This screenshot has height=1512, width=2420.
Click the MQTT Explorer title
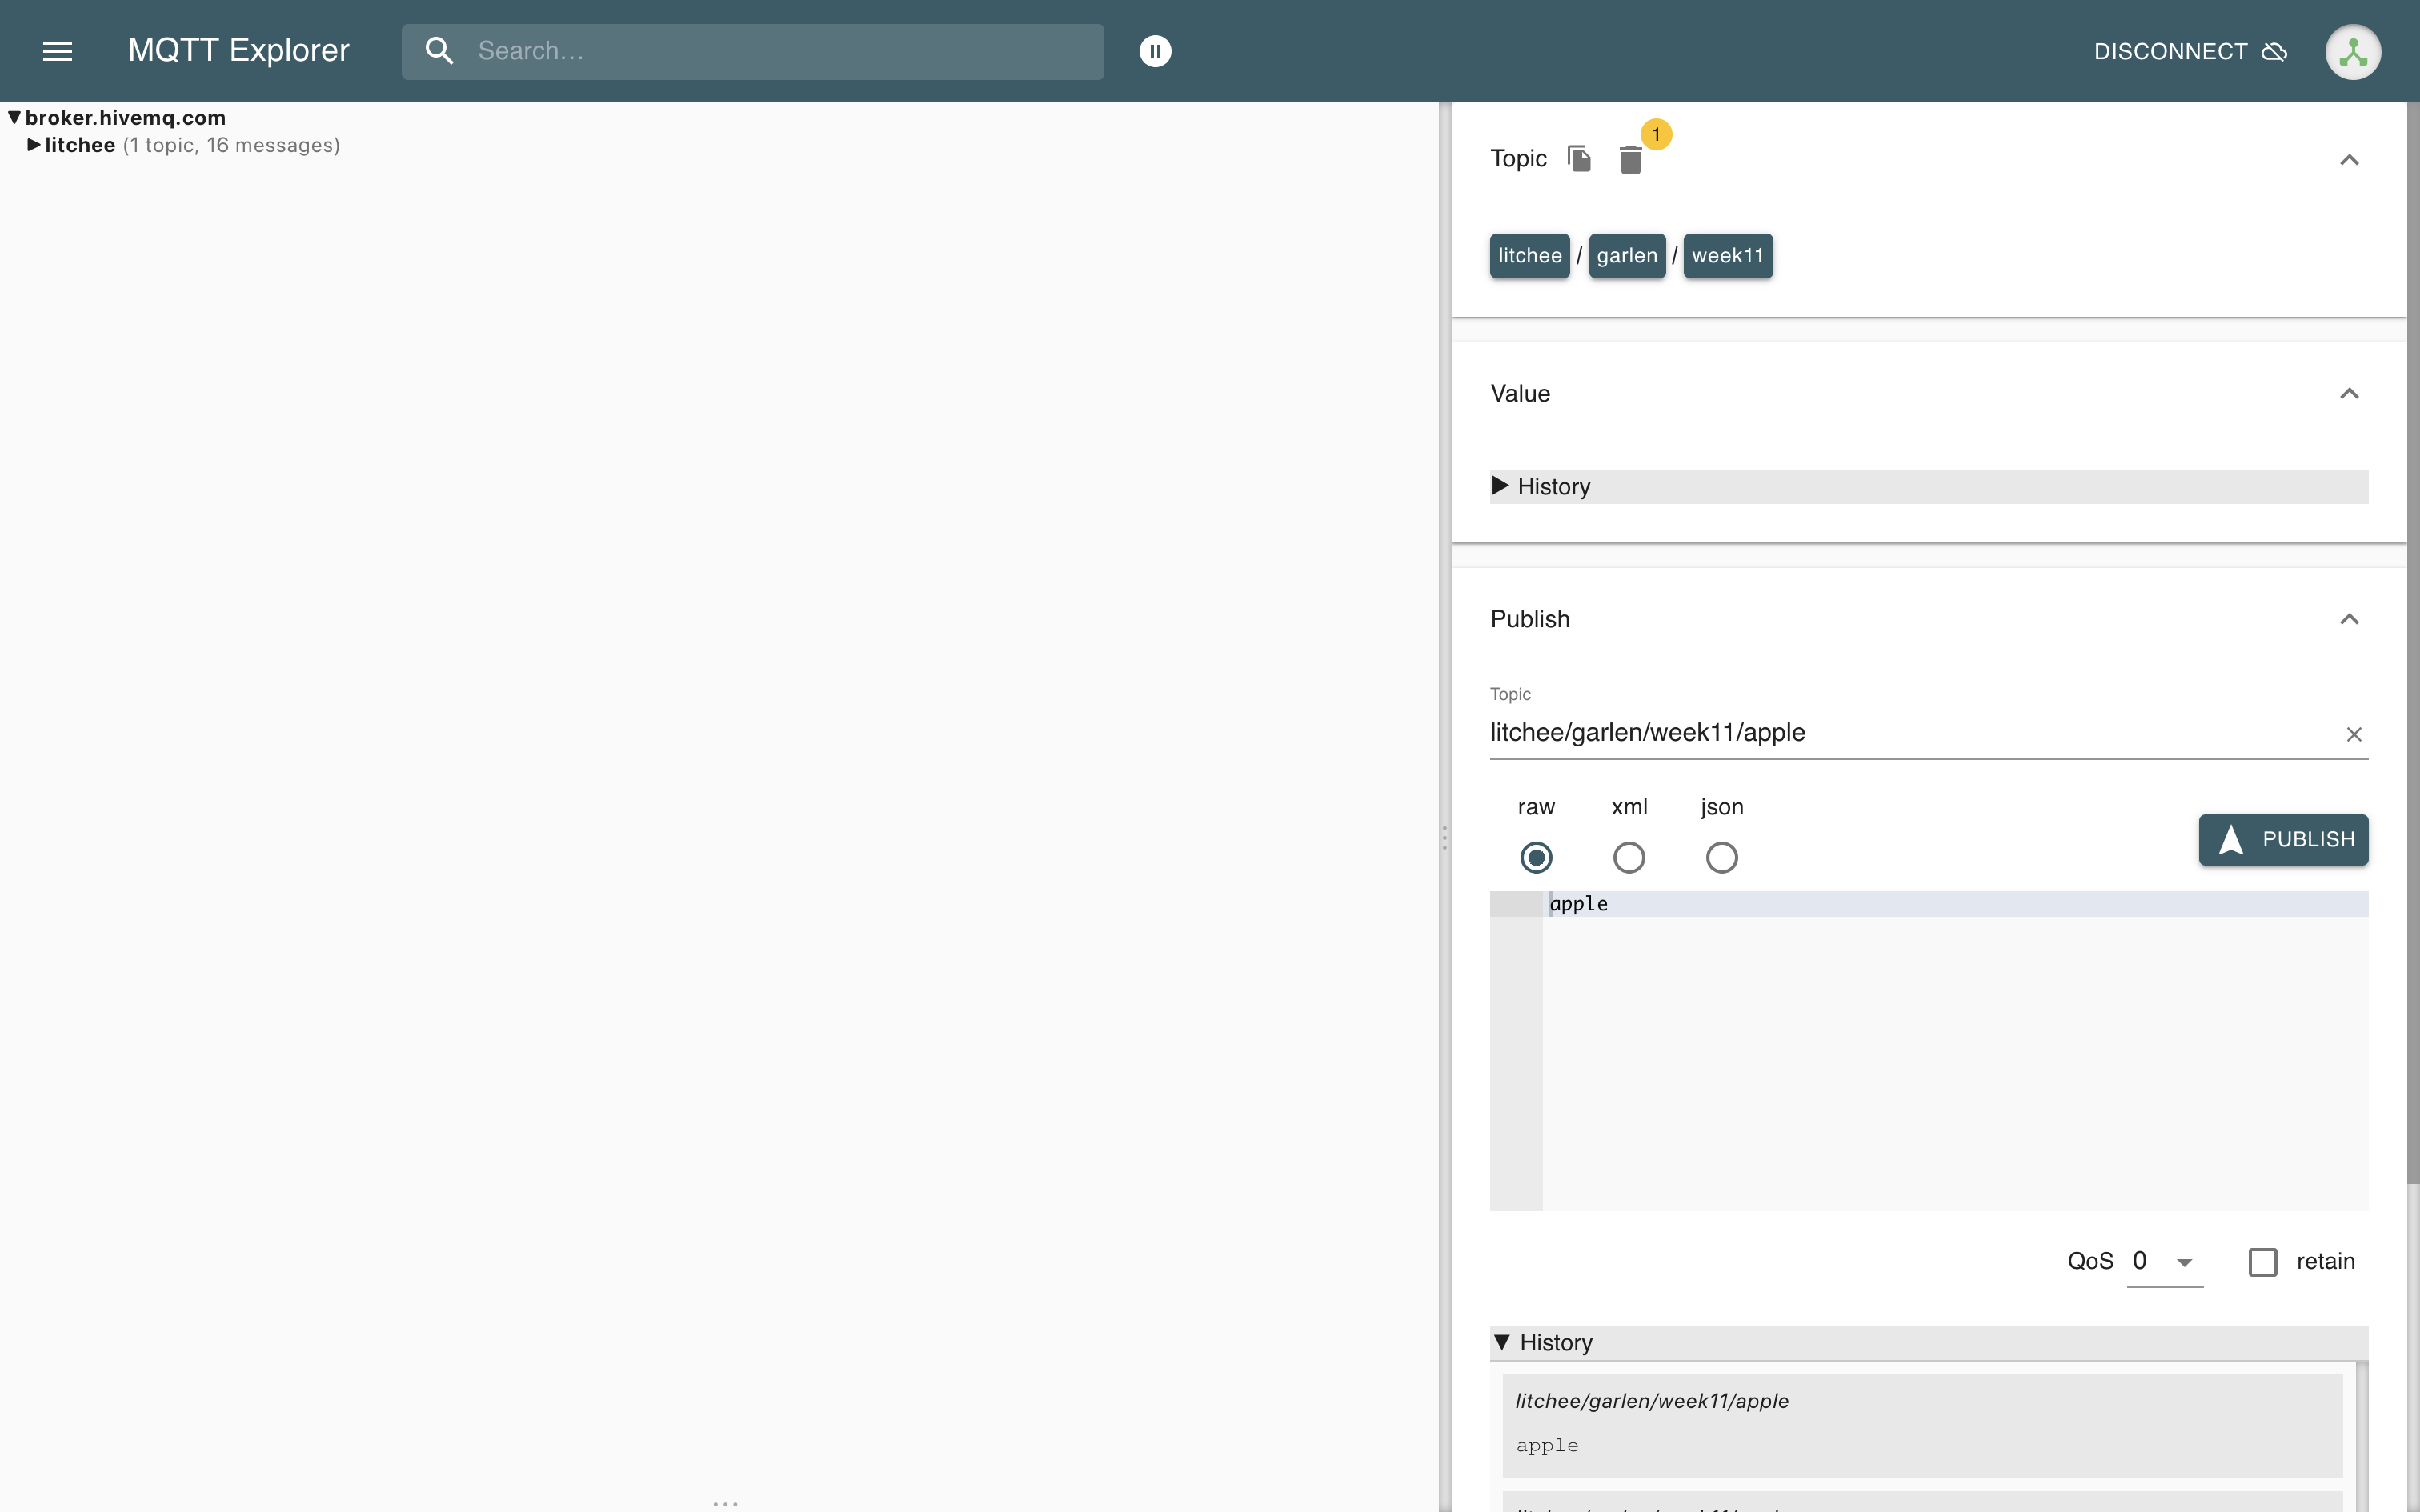pos(239,51)
